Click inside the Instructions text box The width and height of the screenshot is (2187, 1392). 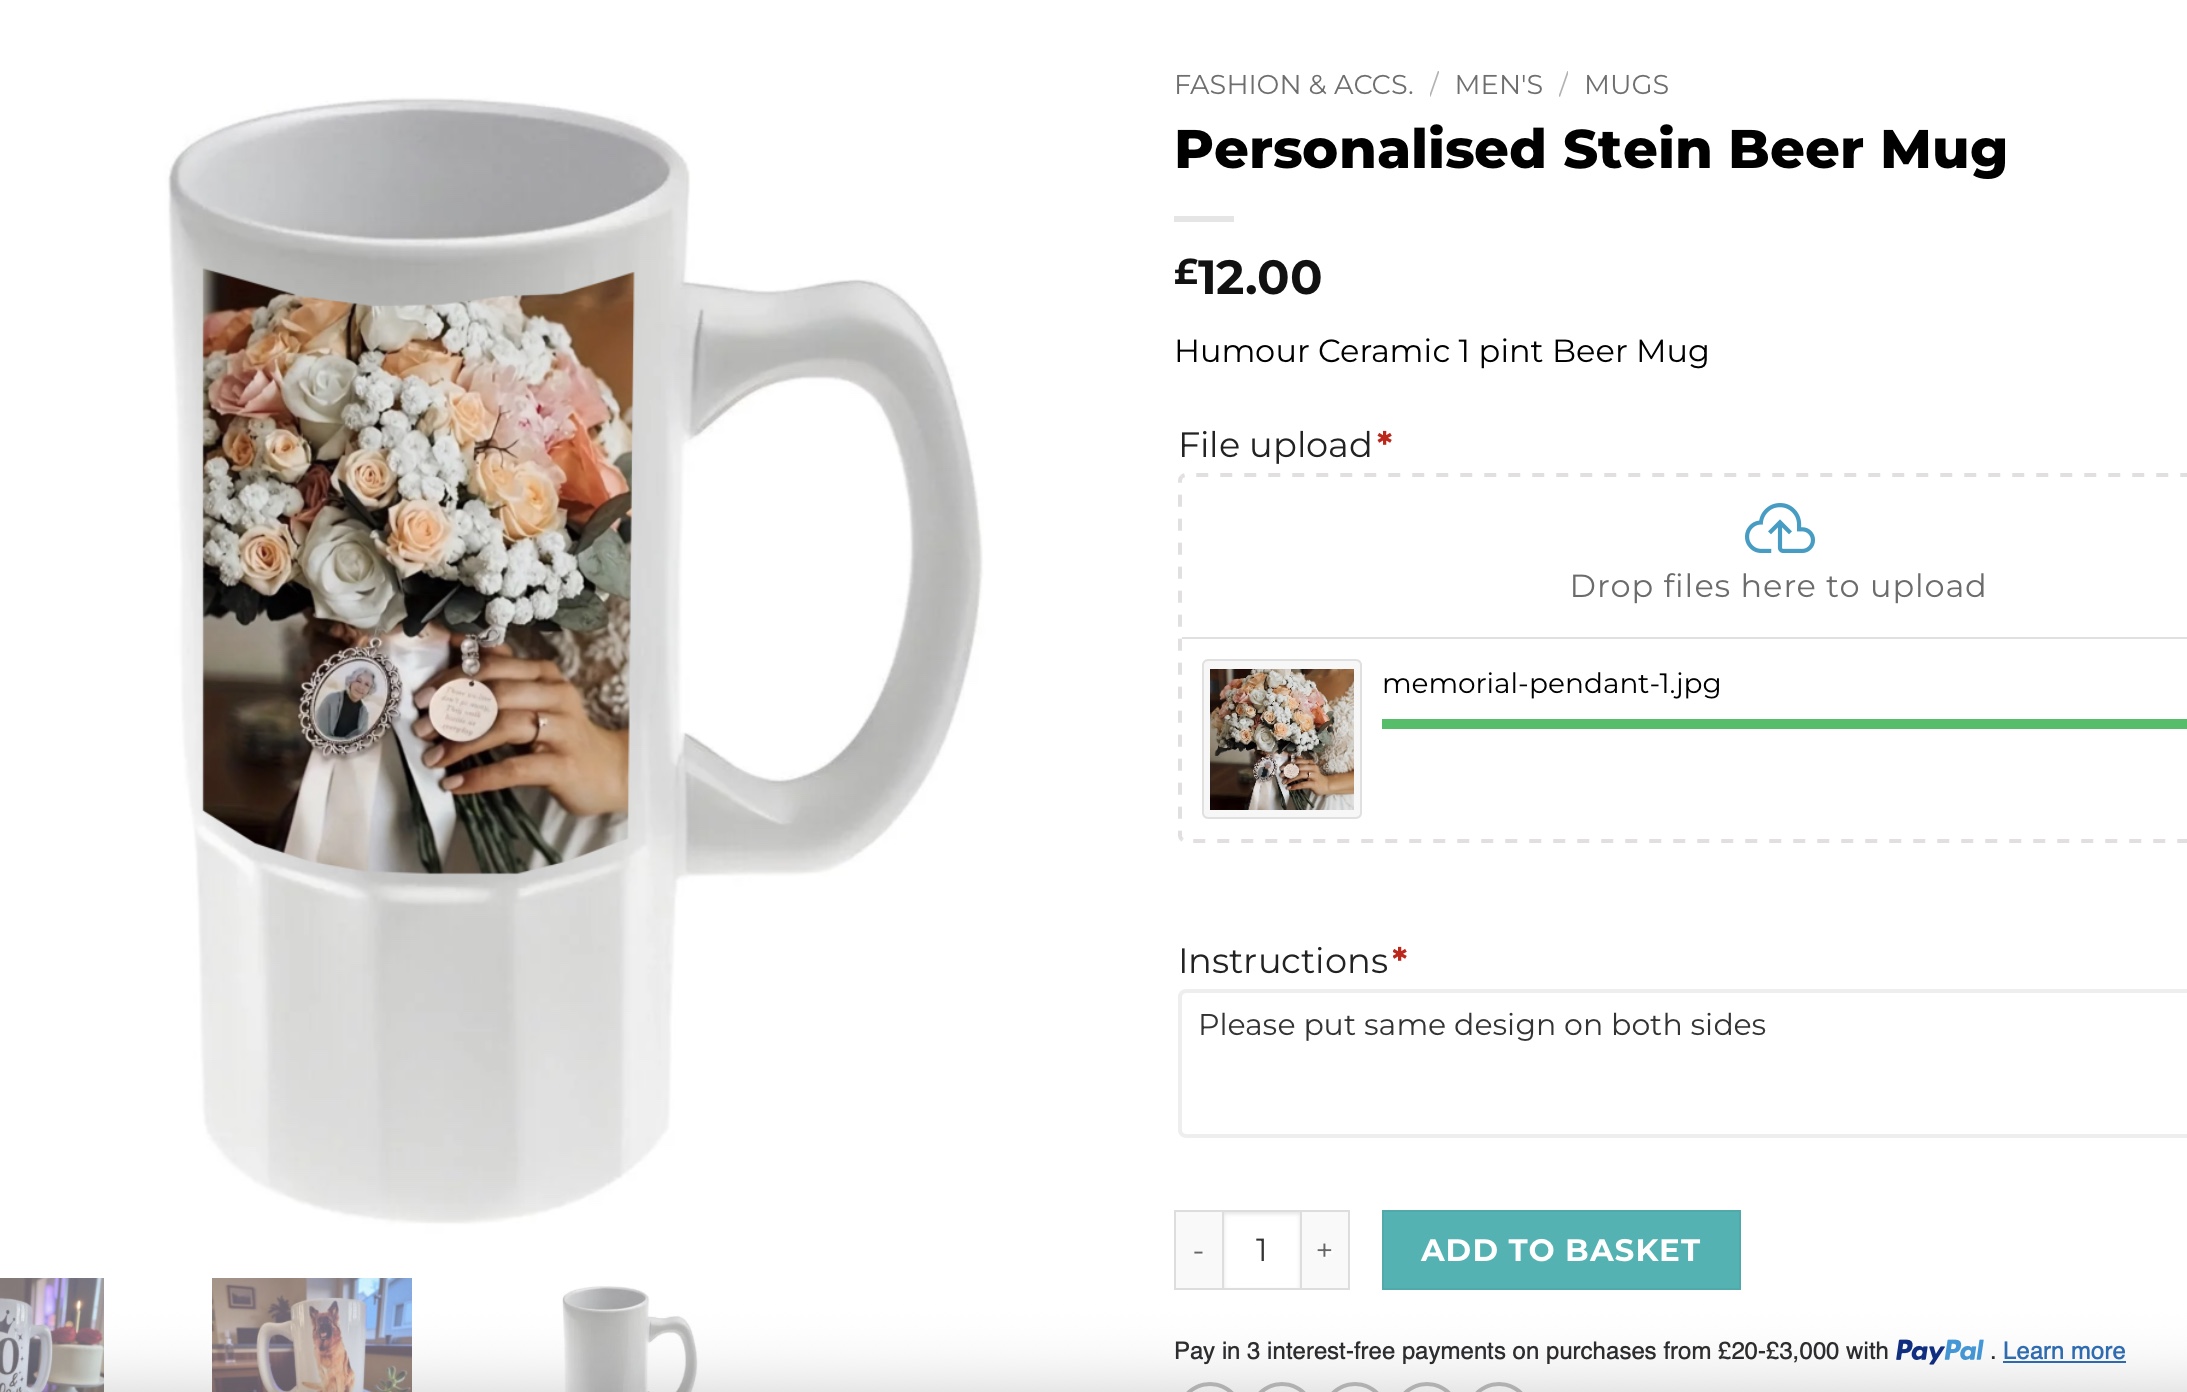tap(1680, 1063)
